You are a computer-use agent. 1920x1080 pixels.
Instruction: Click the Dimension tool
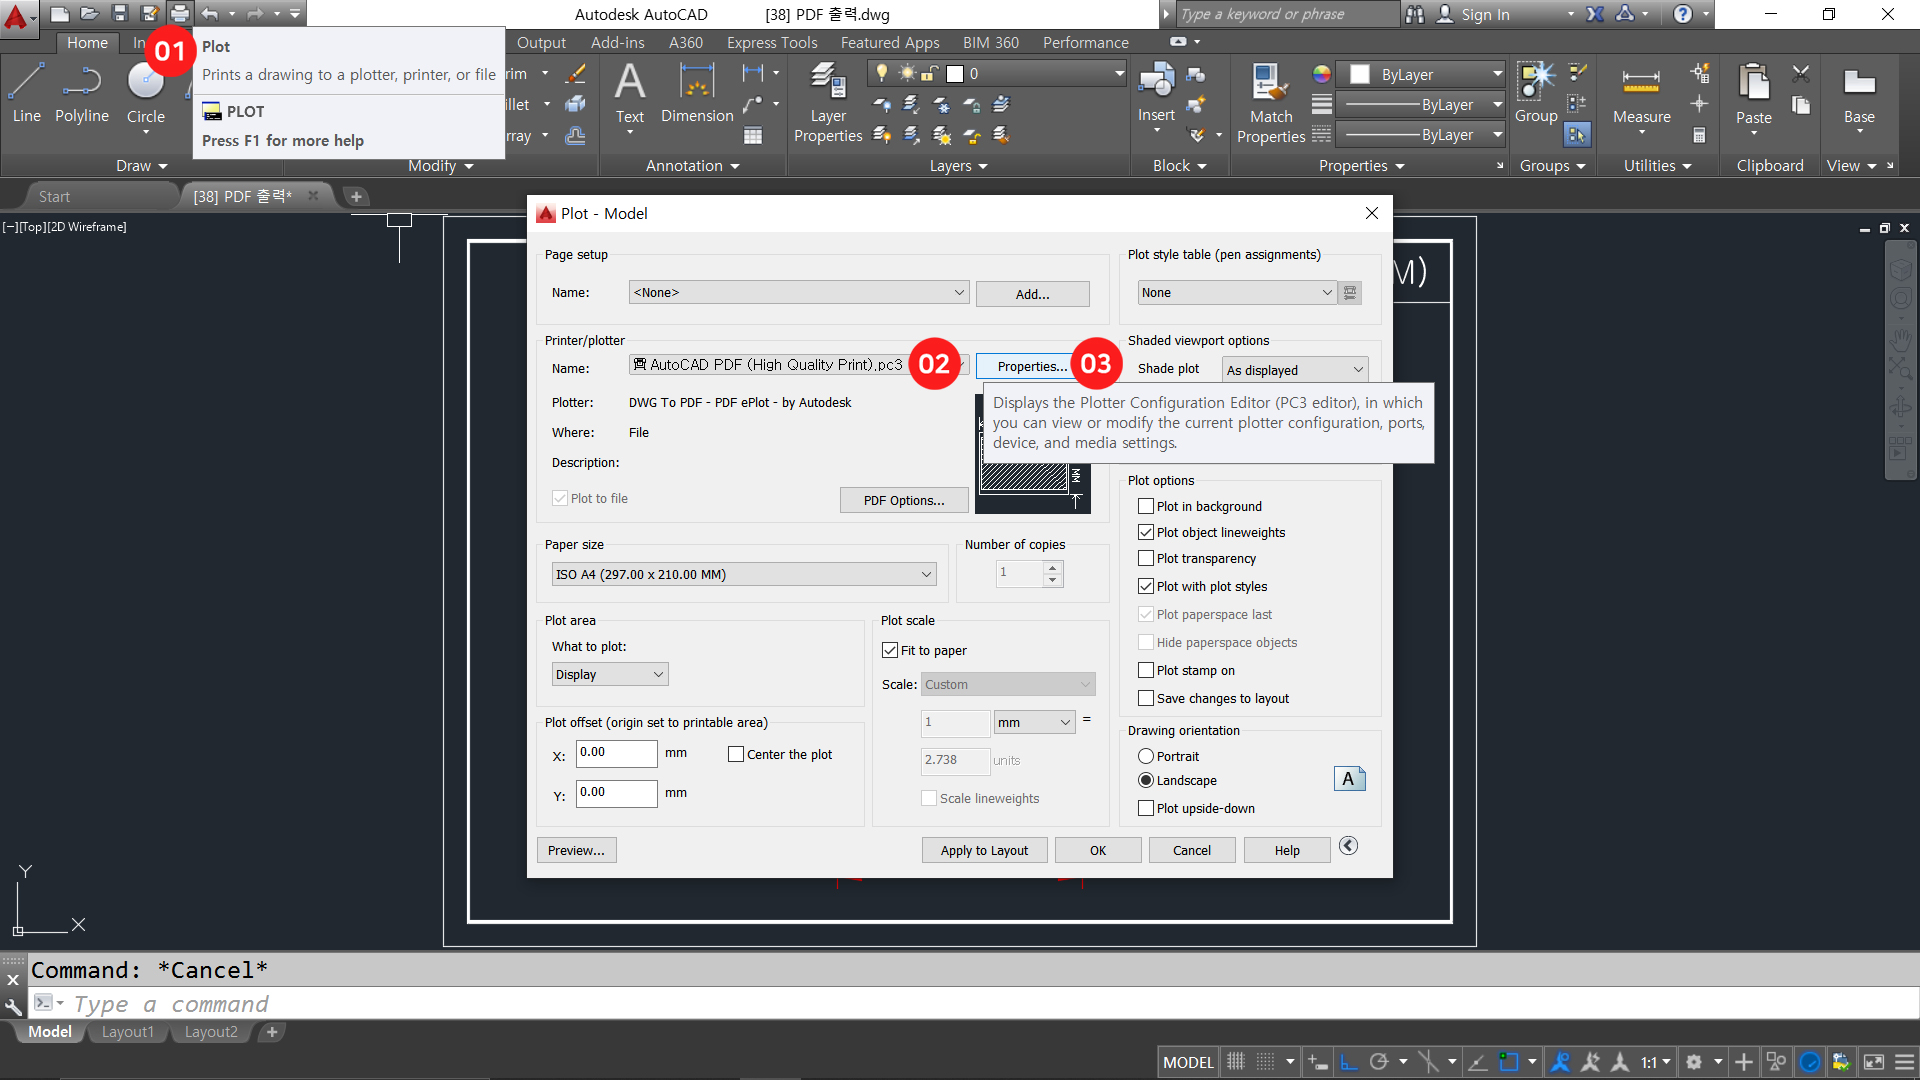[697, 93]
